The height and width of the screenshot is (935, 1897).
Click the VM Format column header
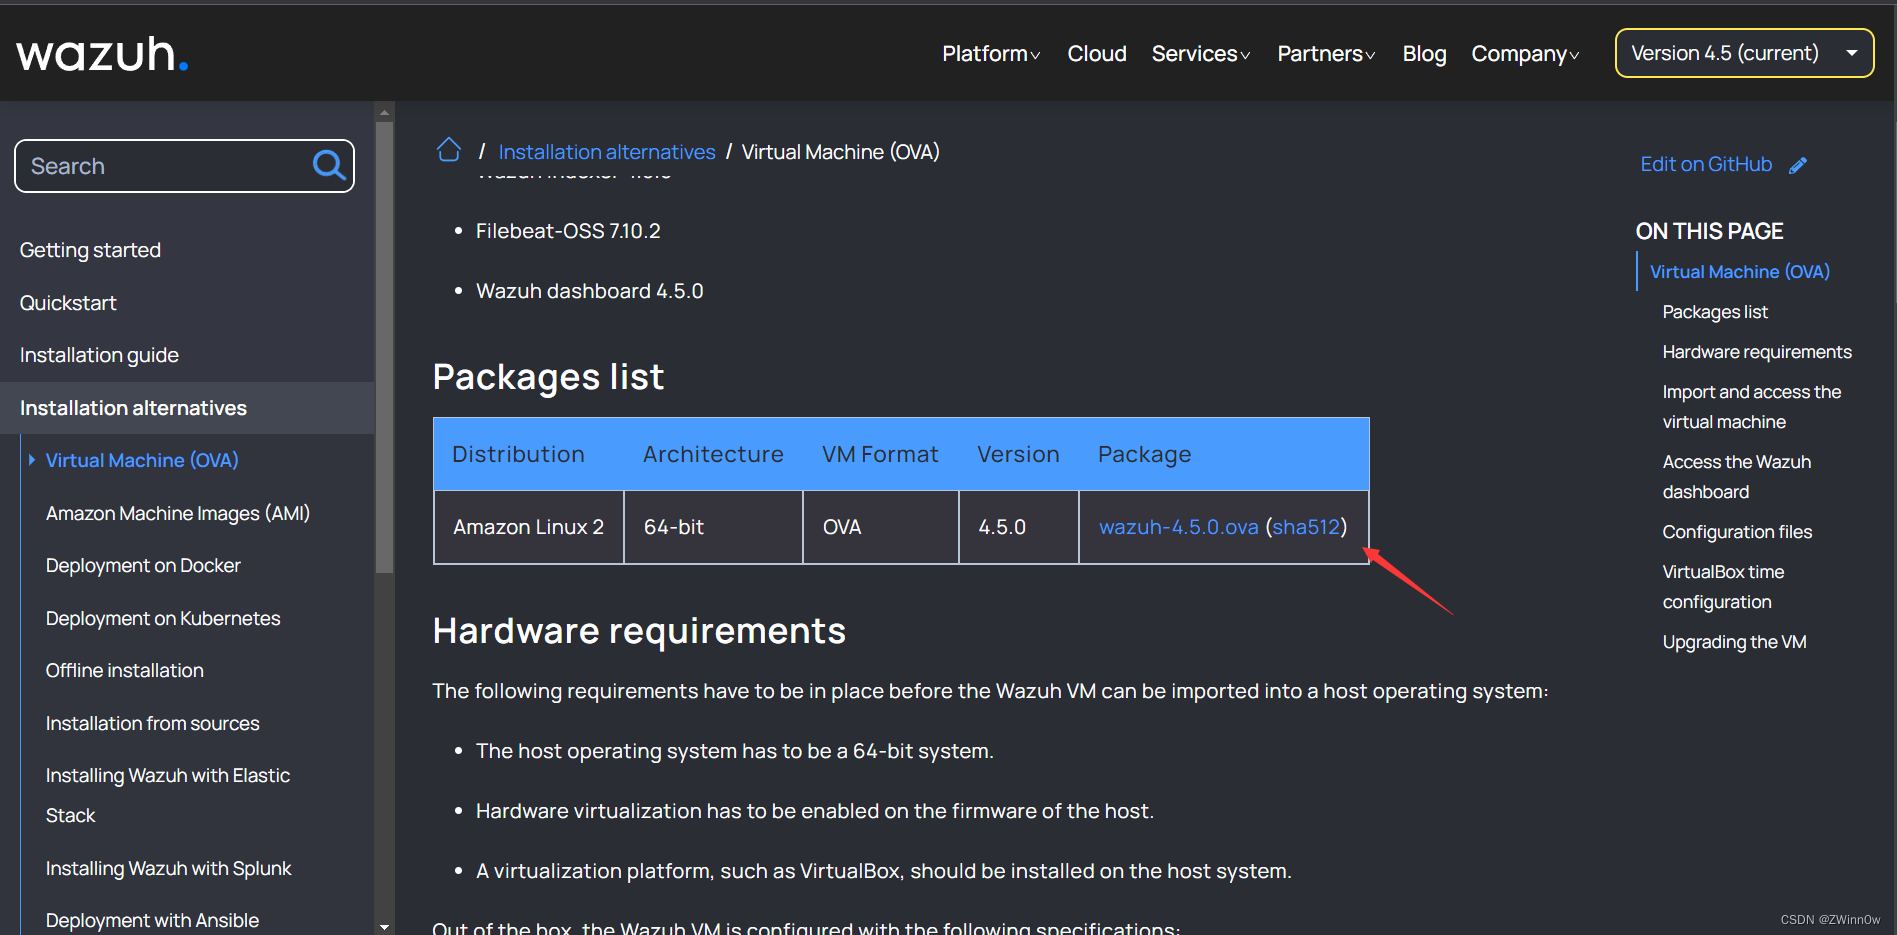coord(880,454)
